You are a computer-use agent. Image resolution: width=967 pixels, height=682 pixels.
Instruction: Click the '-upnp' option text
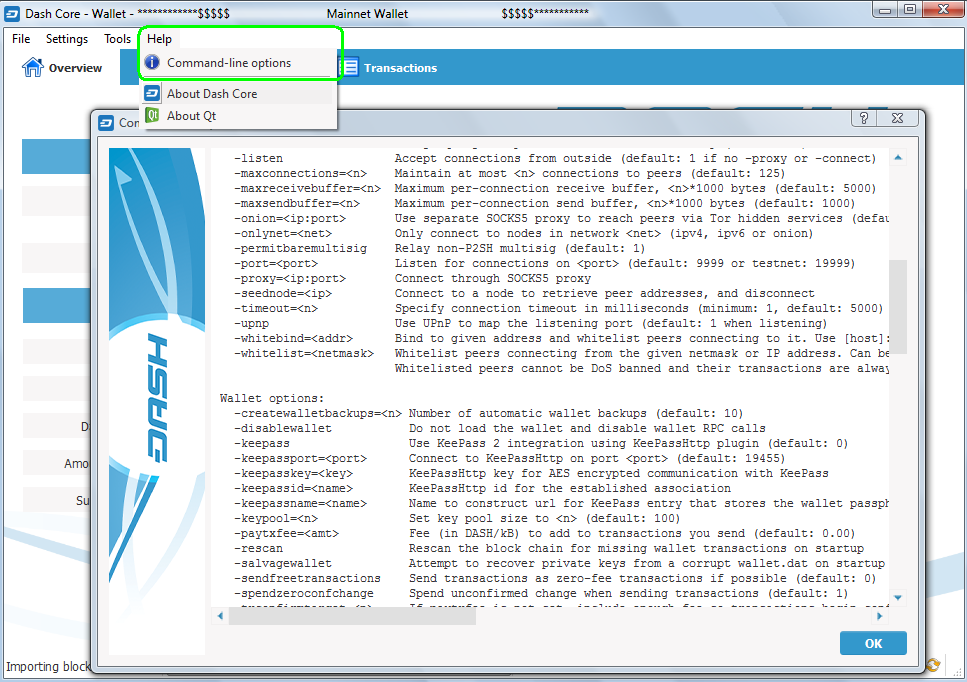pyautogui.click(x=251, y=323)
